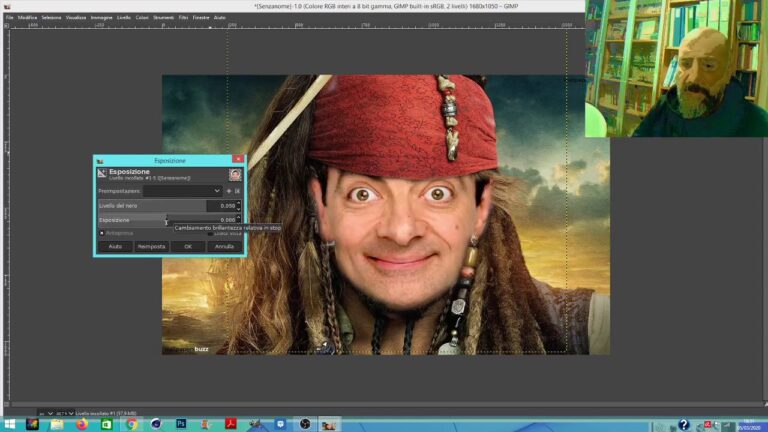The image size is (768, 432).
Task: Click the GIMP Wilber icon in title bar
Action: coord(6,6)
